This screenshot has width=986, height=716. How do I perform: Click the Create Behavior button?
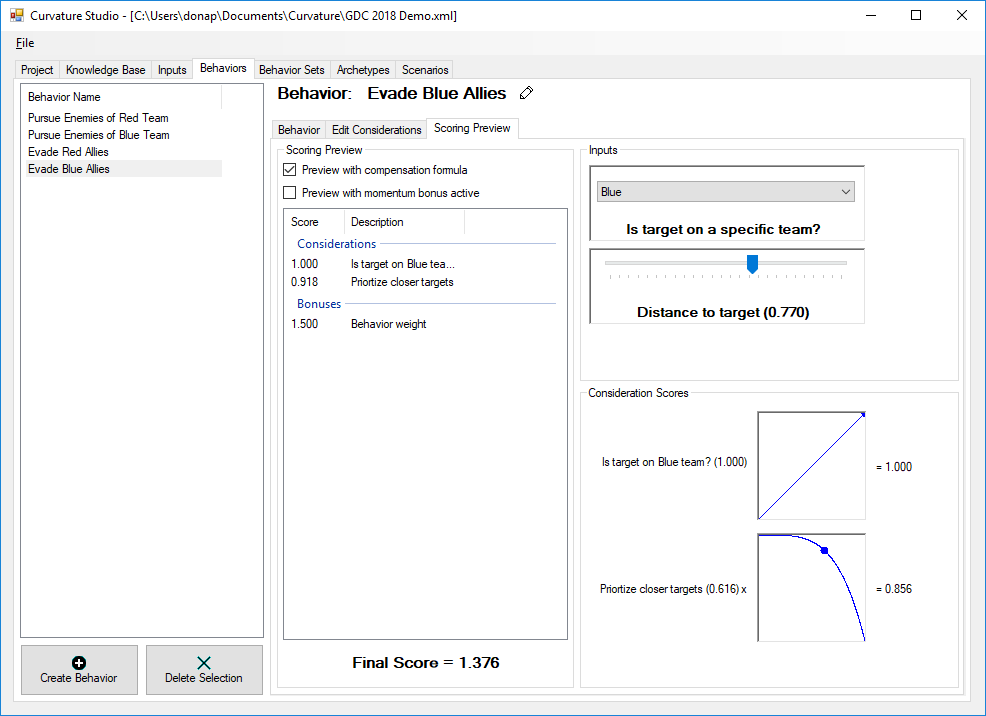click(x=79, y=669)
